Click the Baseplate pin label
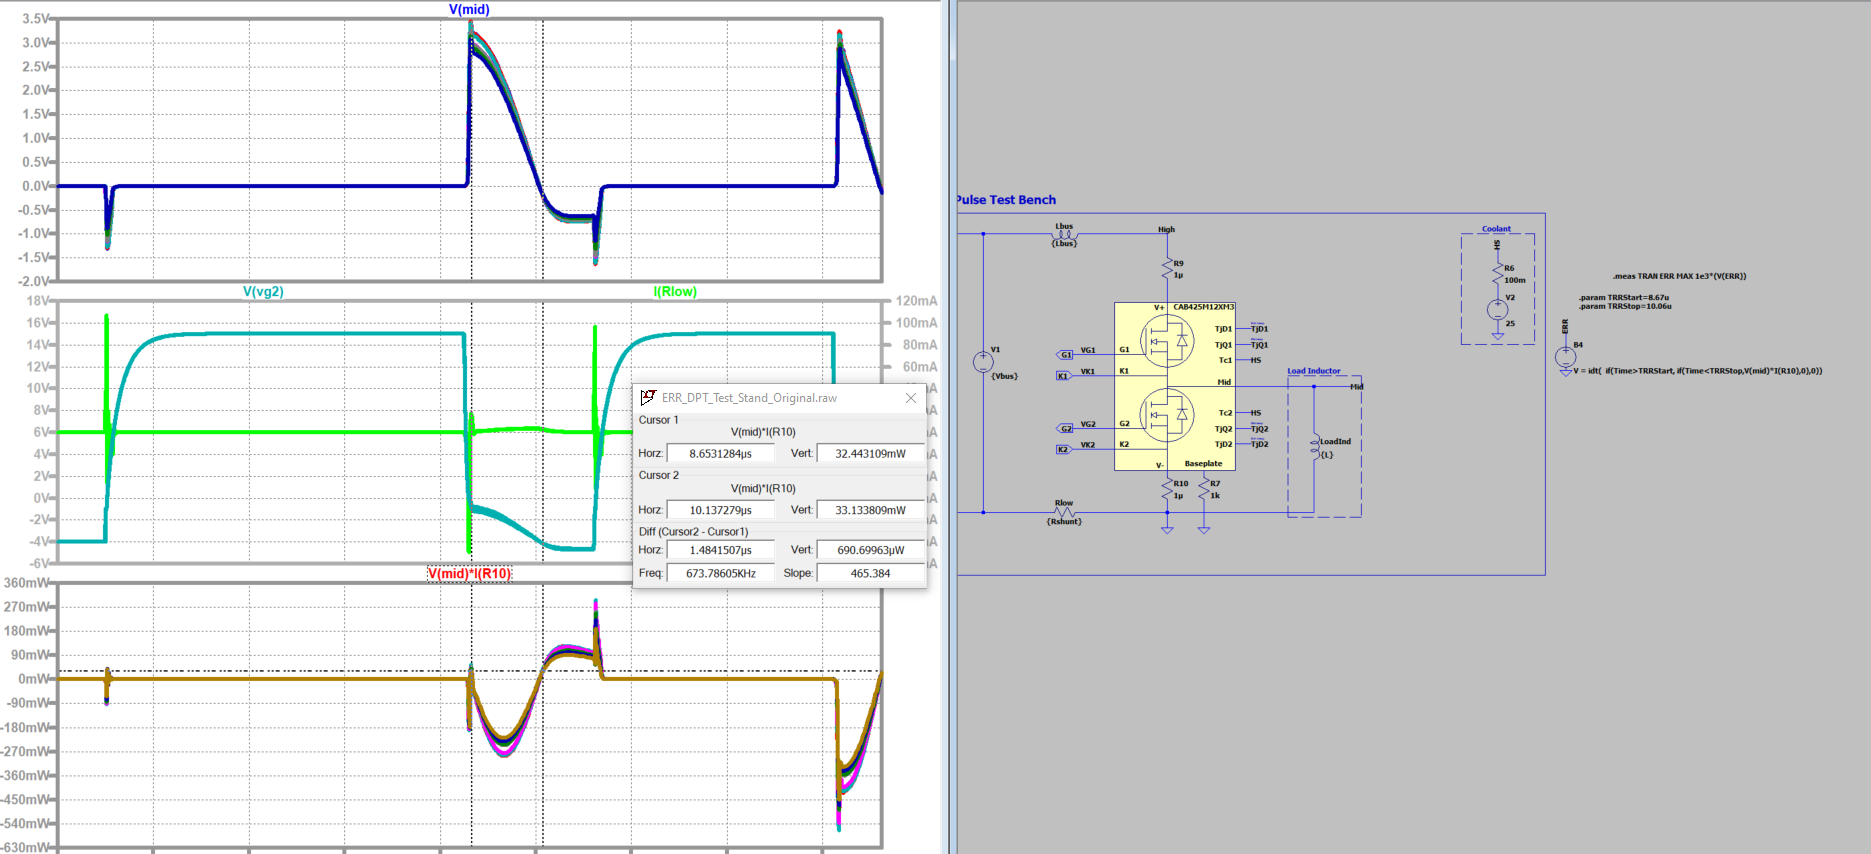The height and width of the screenshot is (854, 1871). coord(1203,463)
